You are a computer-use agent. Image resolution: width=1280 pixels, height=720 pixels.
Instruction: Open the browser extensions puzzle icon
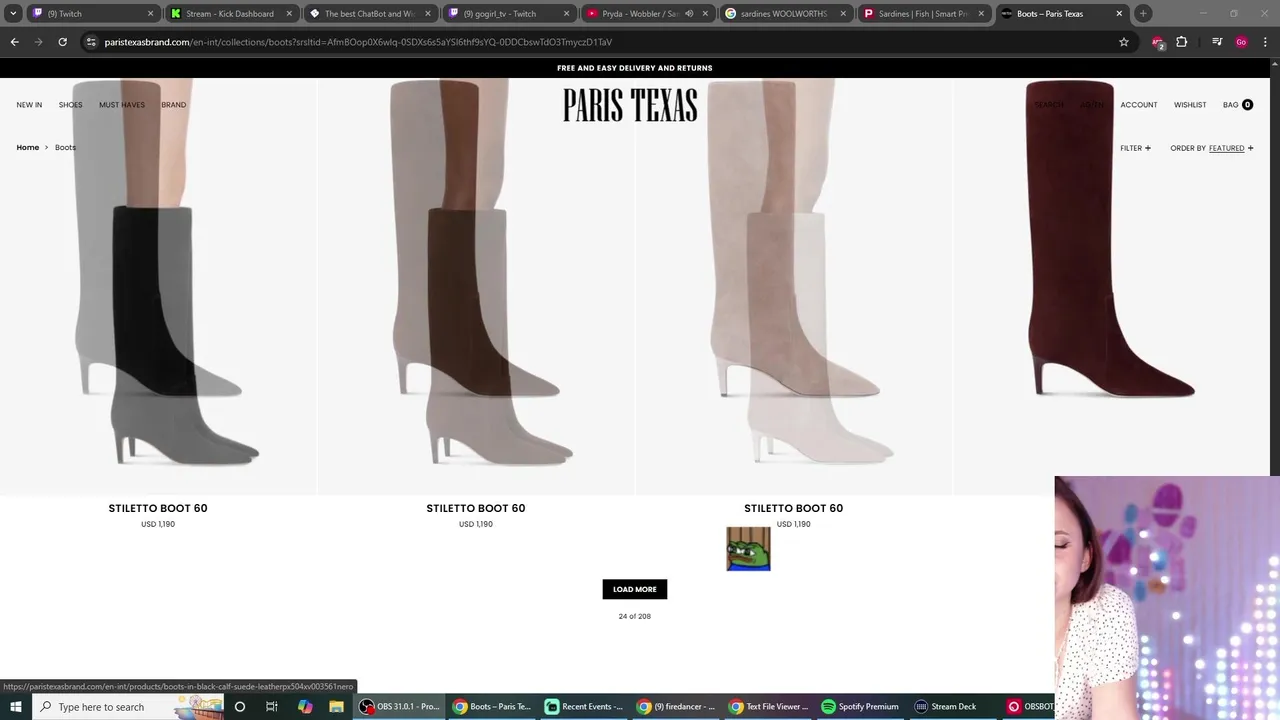[1182, 42]
